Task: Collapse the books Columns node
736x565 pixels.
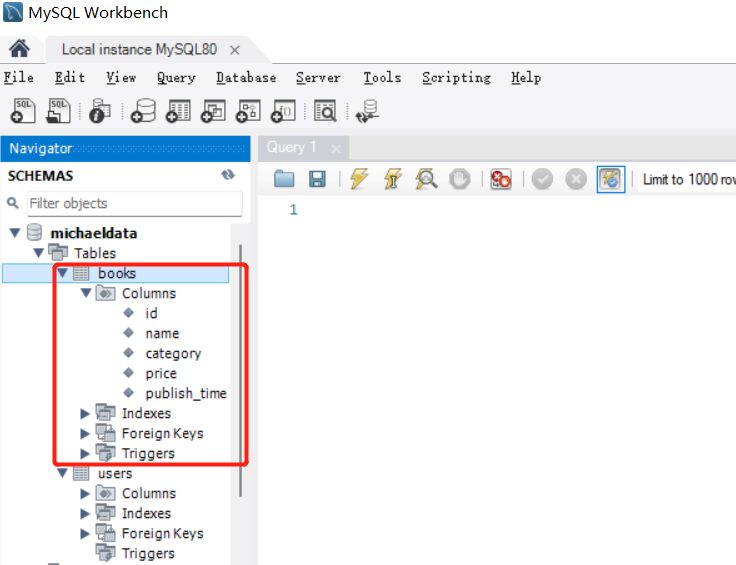Action: pos(86,293)
